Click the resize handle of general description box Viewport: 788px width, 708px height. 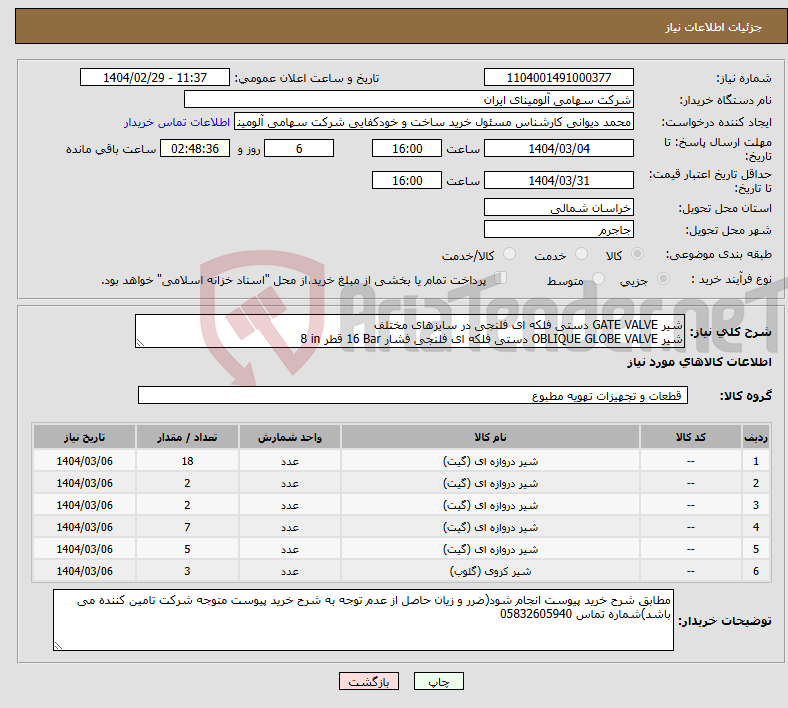point(140,343)
